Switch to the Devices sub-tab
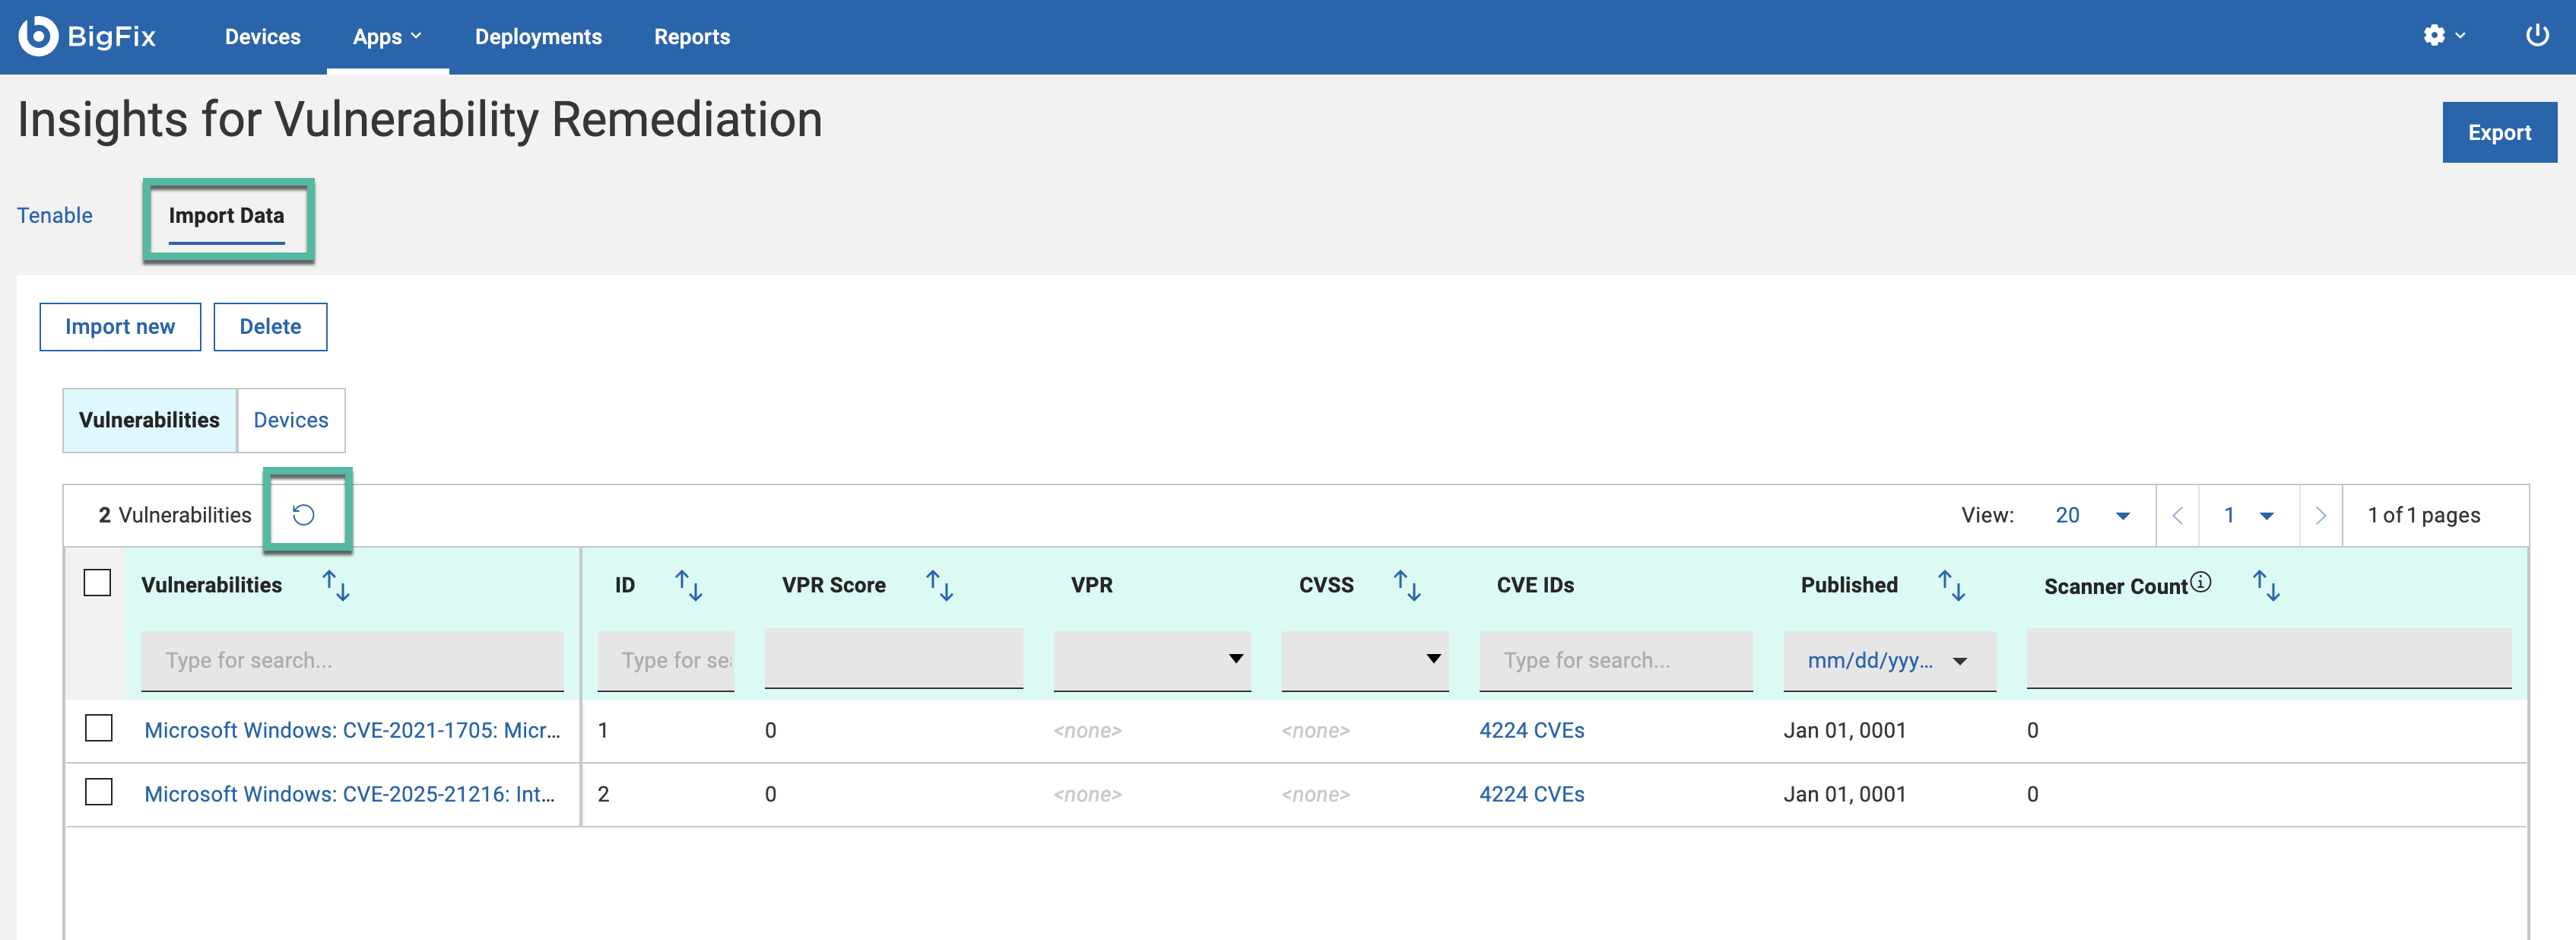This screenshot has height=940, width=2576. coord(290,420)
